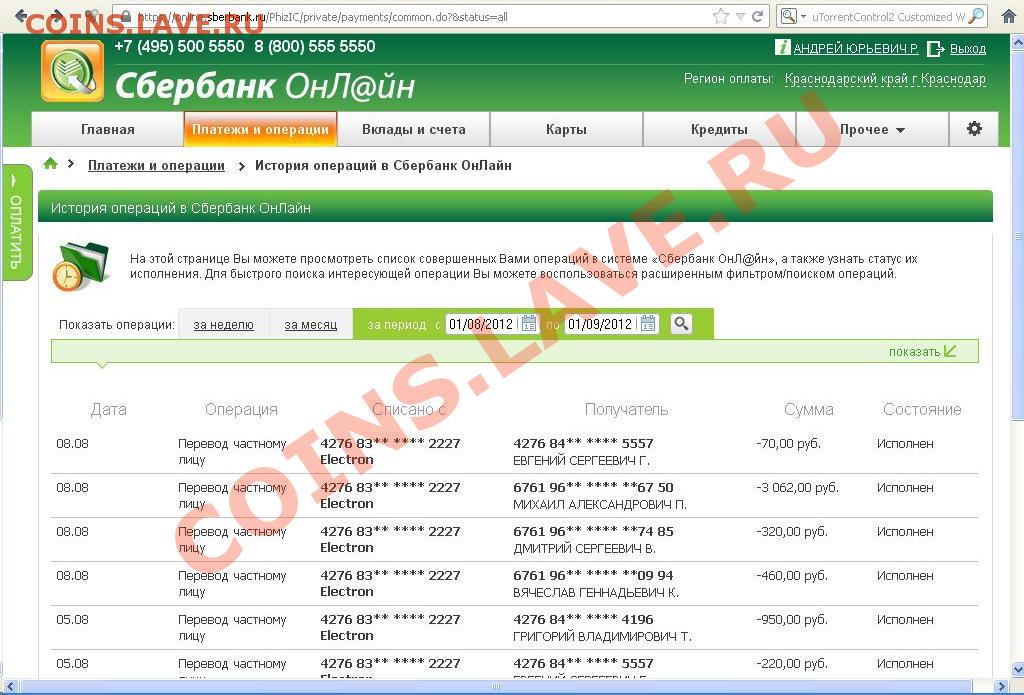Screen dimensions: 1024x695
Task: Log out using the Выход link
Action: pyautogui.click(x=968, y=48)
